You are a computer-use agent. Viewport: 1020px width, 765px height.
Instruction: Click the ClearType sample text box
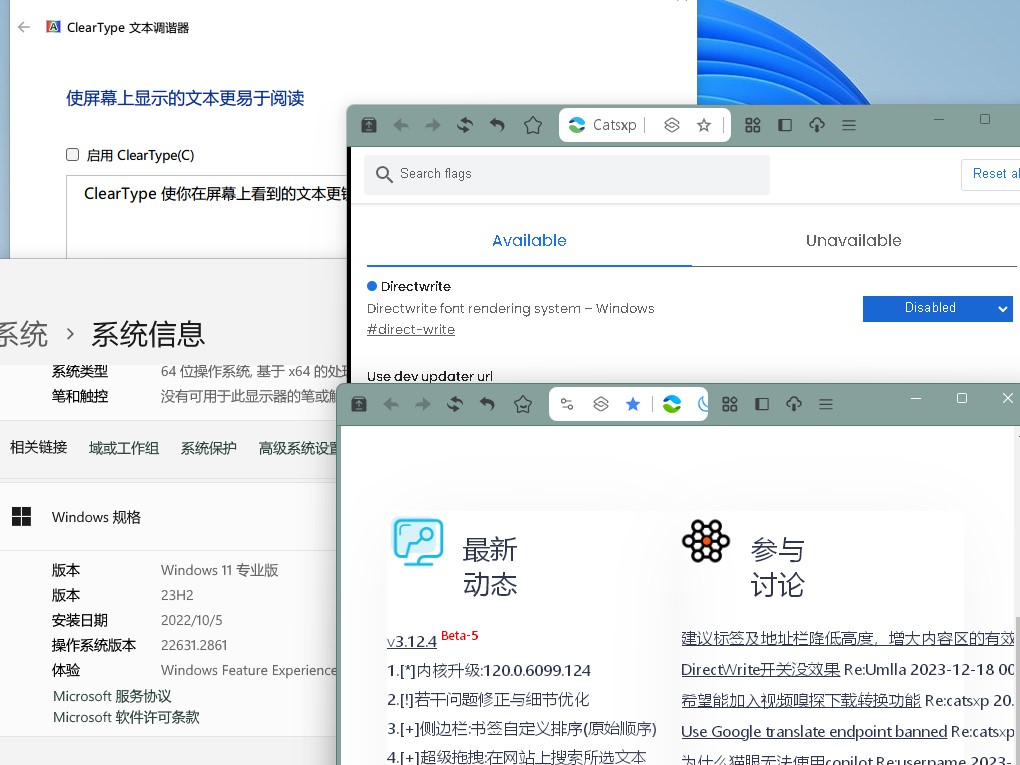(207, 217)
